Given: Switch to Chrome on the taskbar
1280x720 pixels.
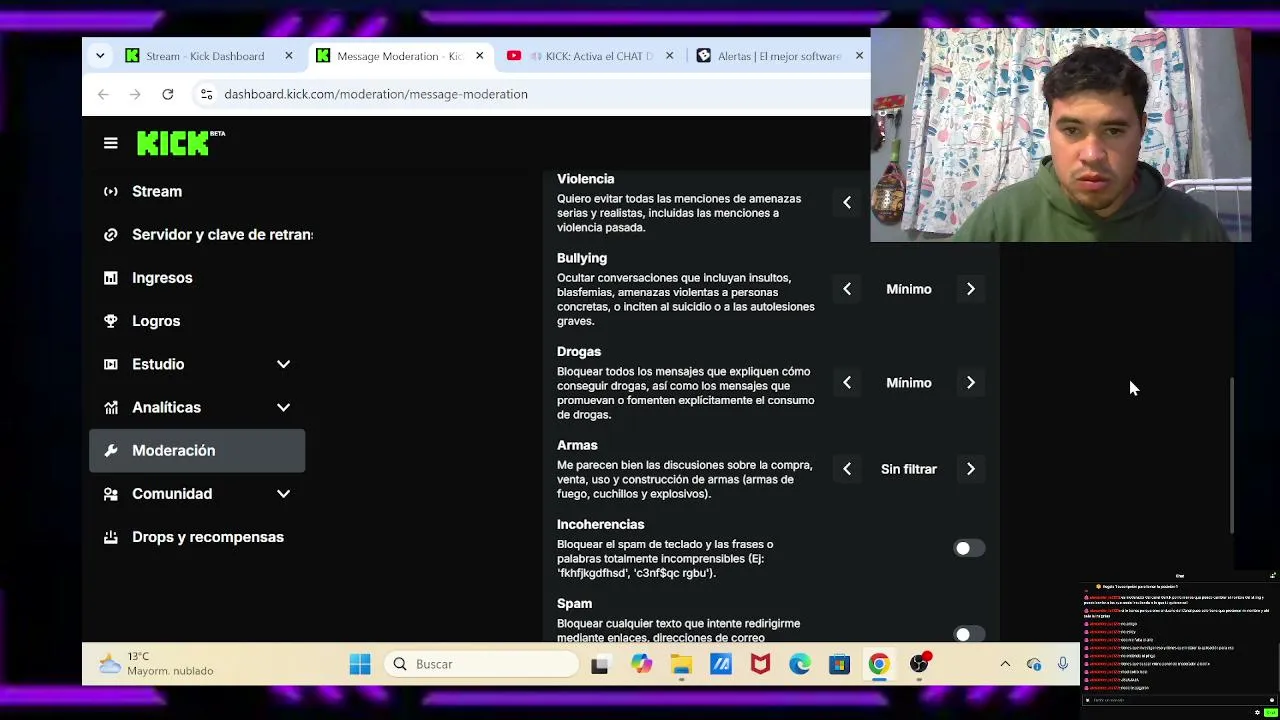Looking at the screenshot, I should (879, 664).
